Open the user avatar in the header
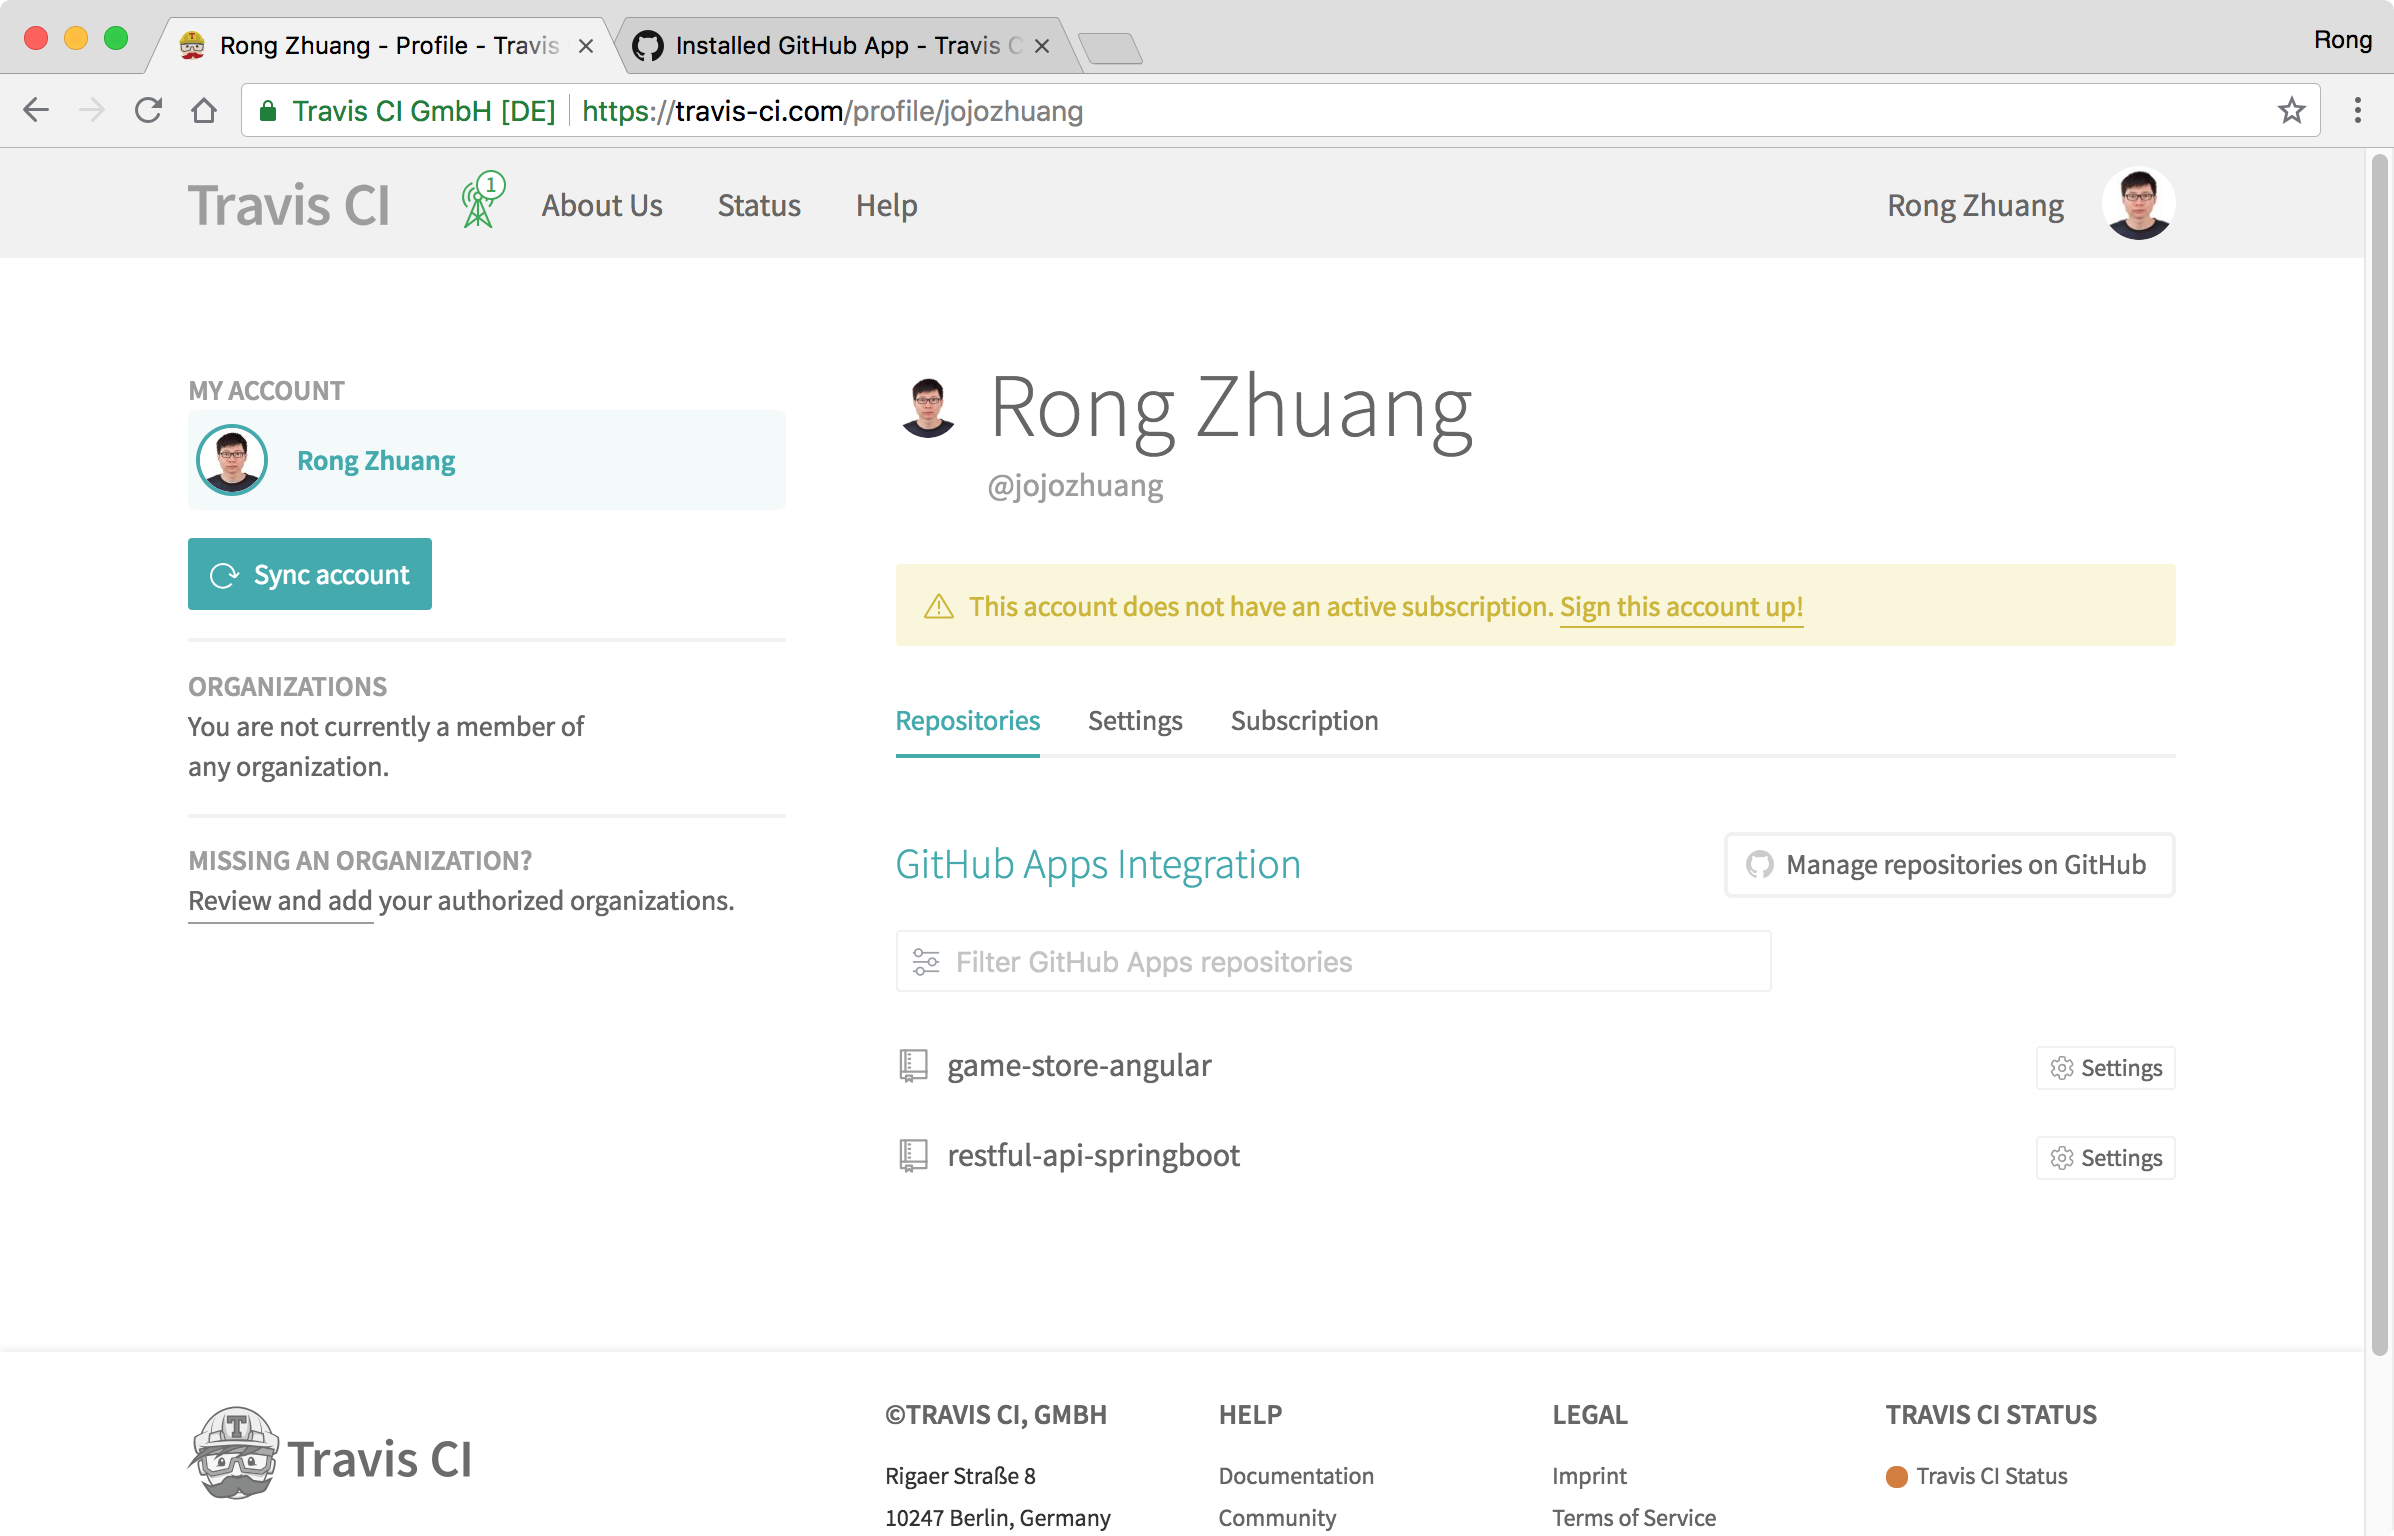 [2138, 204]
